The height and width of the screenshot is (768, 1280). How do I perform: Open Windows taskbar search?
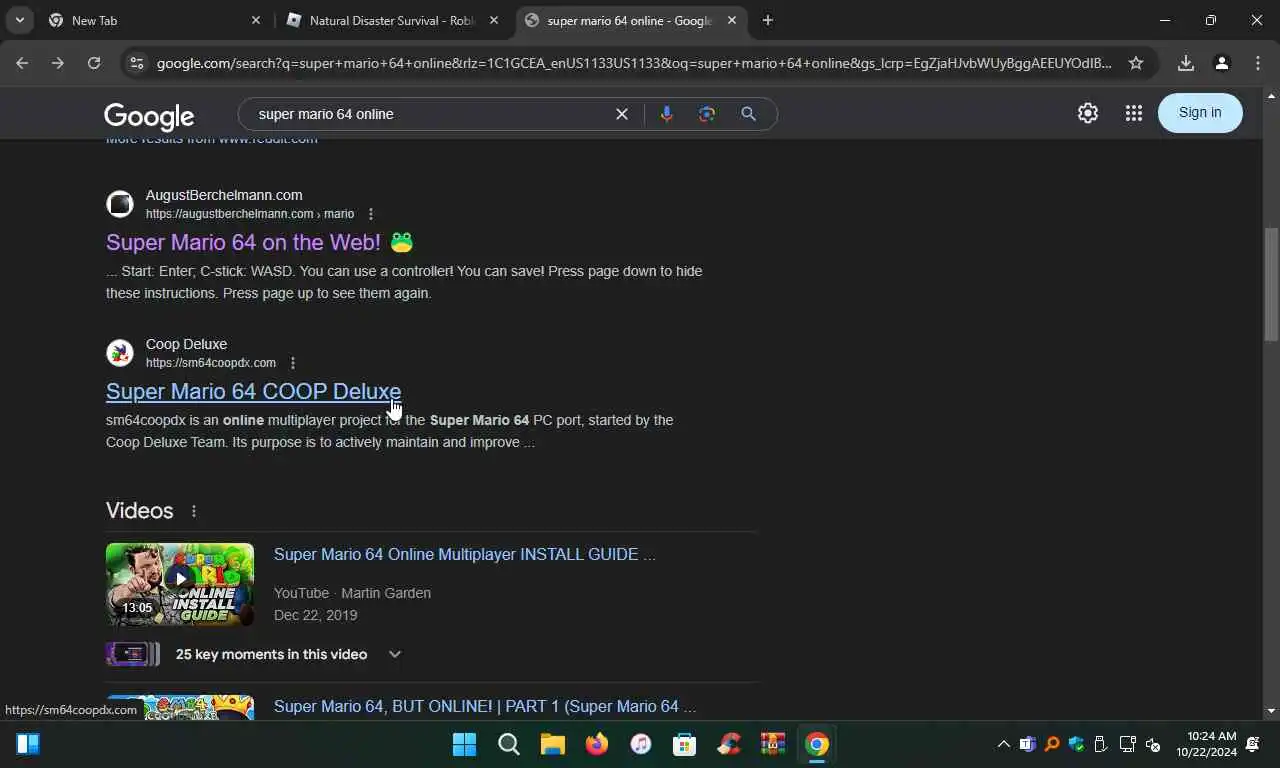pos(509,744)
